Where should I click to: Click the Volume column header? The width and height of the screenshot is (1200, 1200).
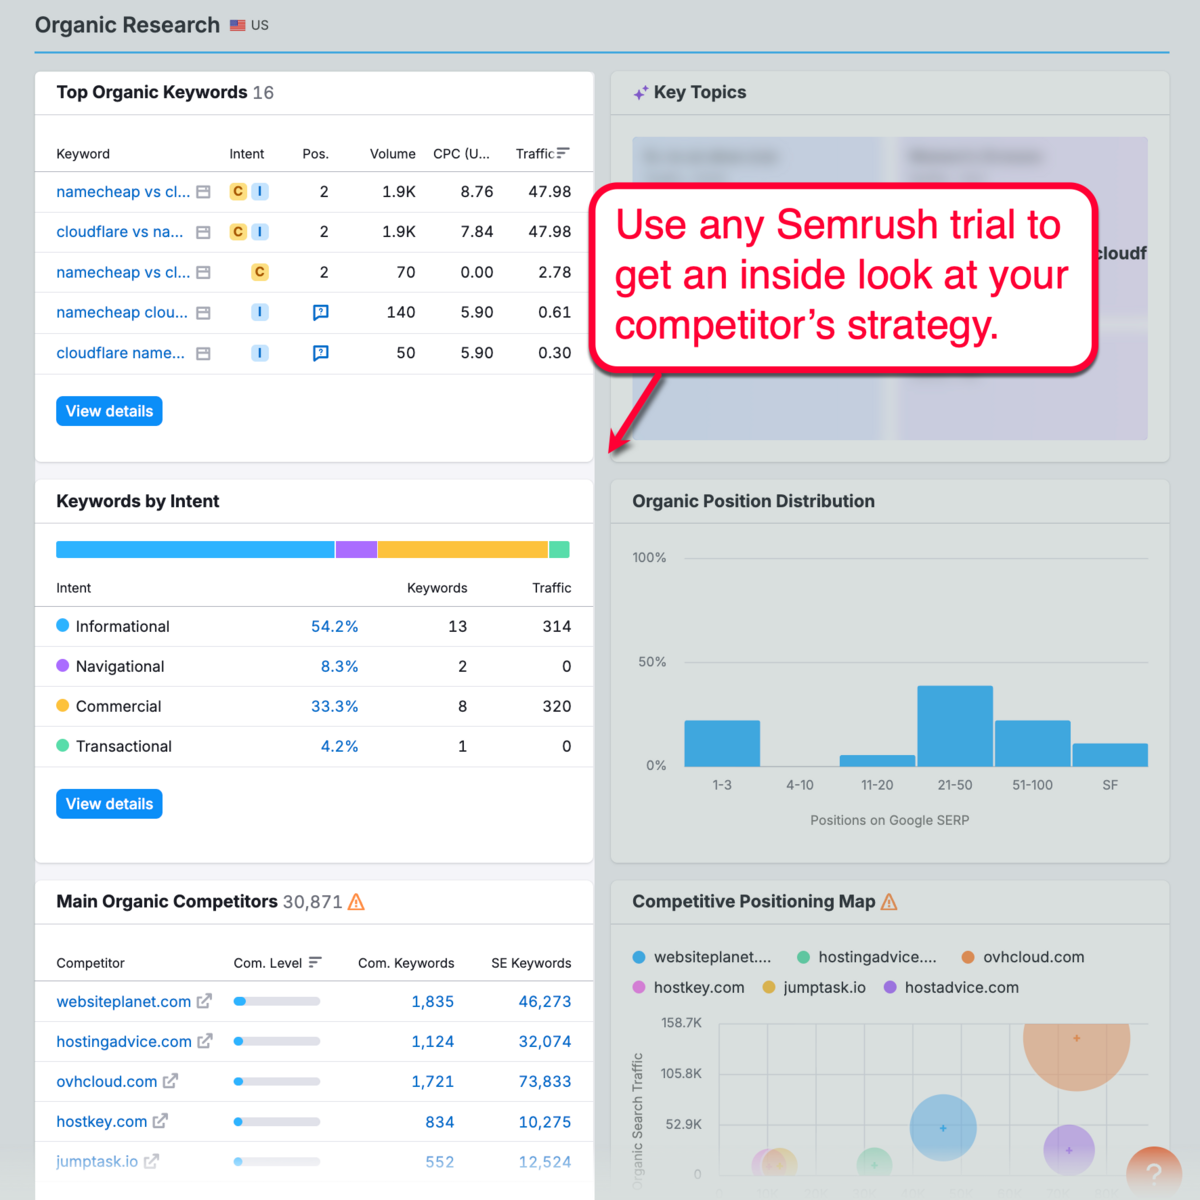[x=392, y=154]
